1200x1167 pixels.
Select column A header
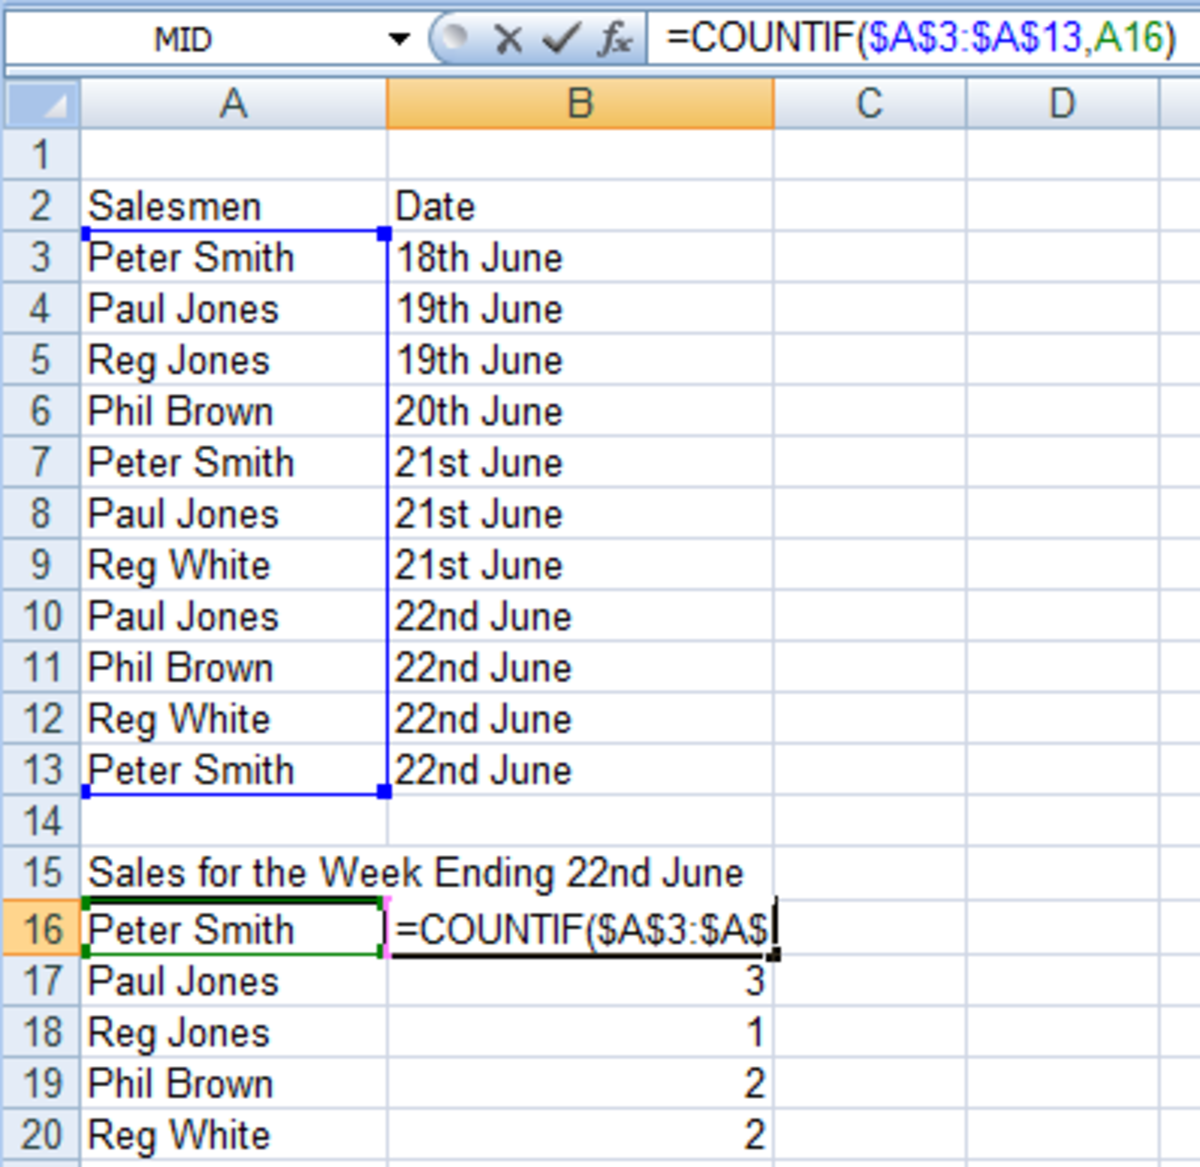[233, 104]
